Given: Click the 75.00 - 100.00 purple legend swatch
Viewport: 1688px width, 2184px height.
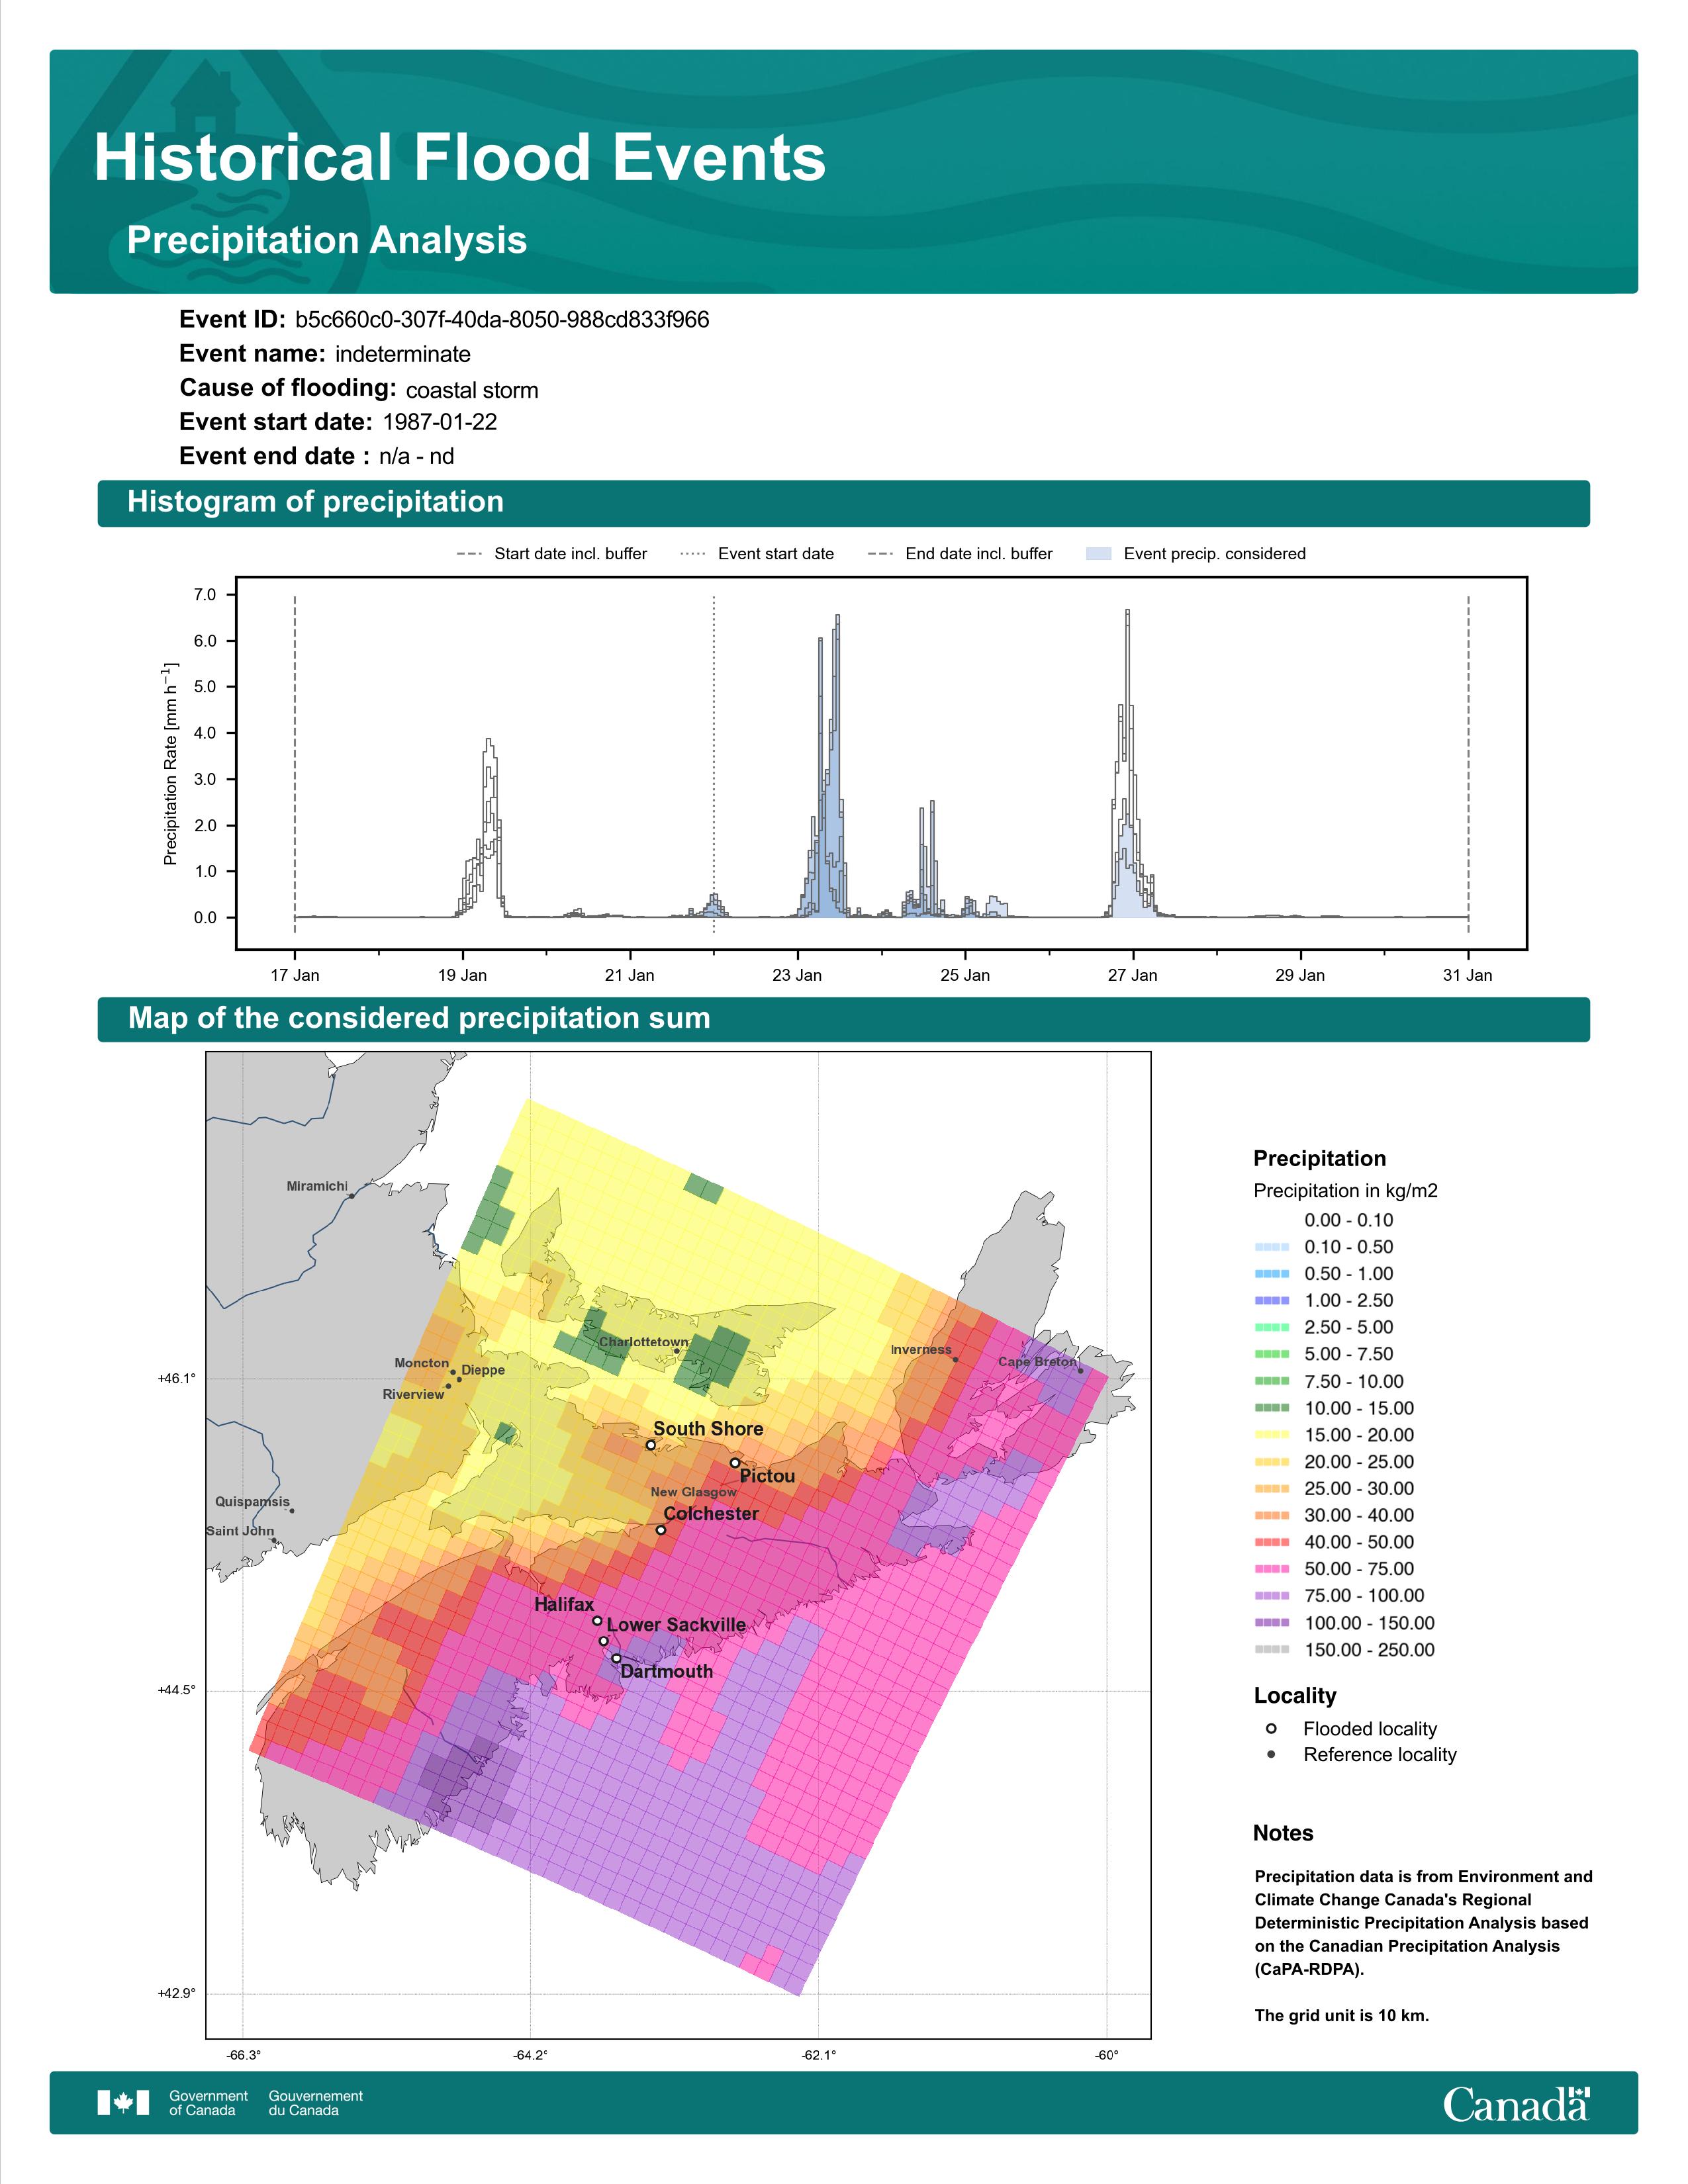Looking at the screenshot, I should coord(1271,1596).
